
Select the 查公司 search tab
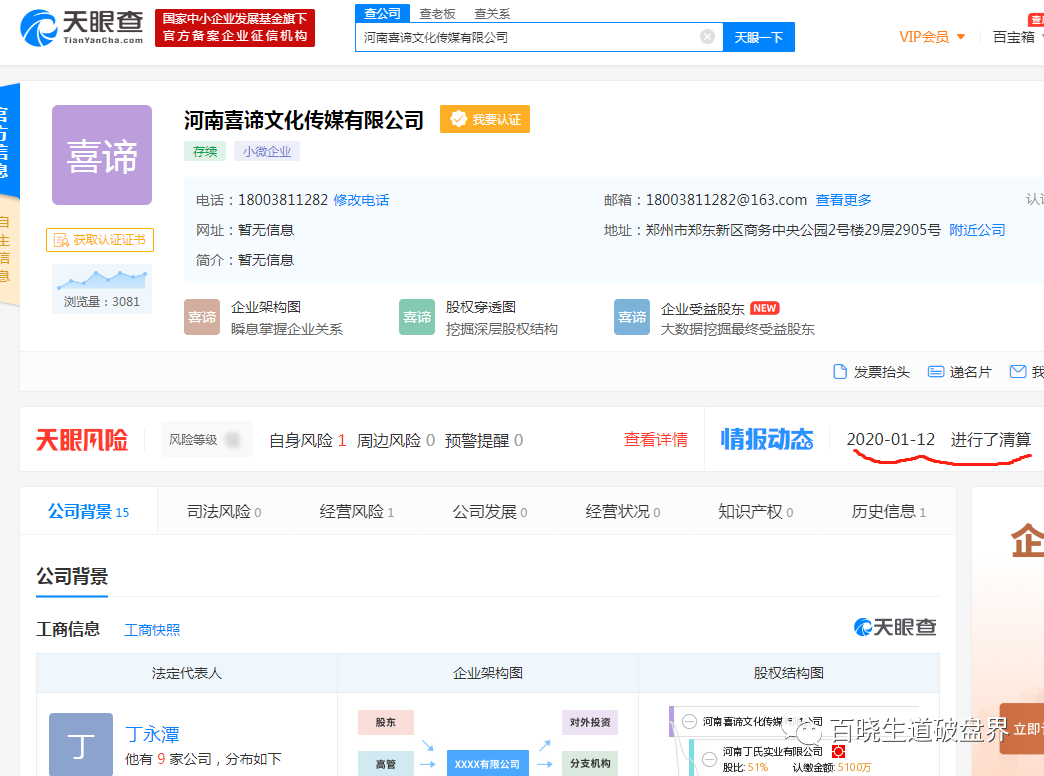tap(382, 13)
